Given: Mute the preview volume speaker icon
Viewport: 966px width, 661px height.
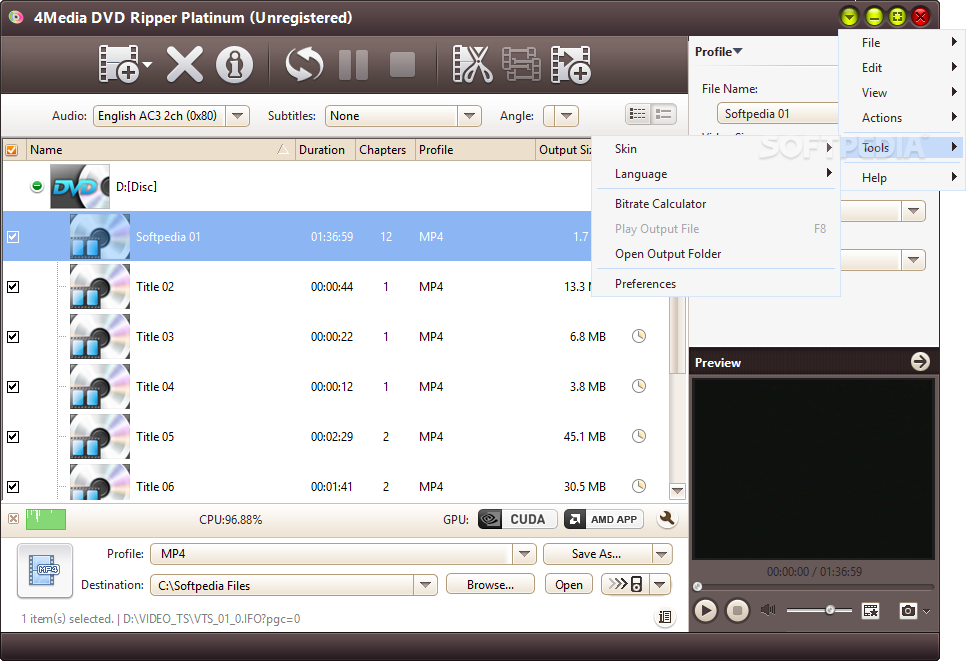Looking at the screenshot, I should [768, 610].
